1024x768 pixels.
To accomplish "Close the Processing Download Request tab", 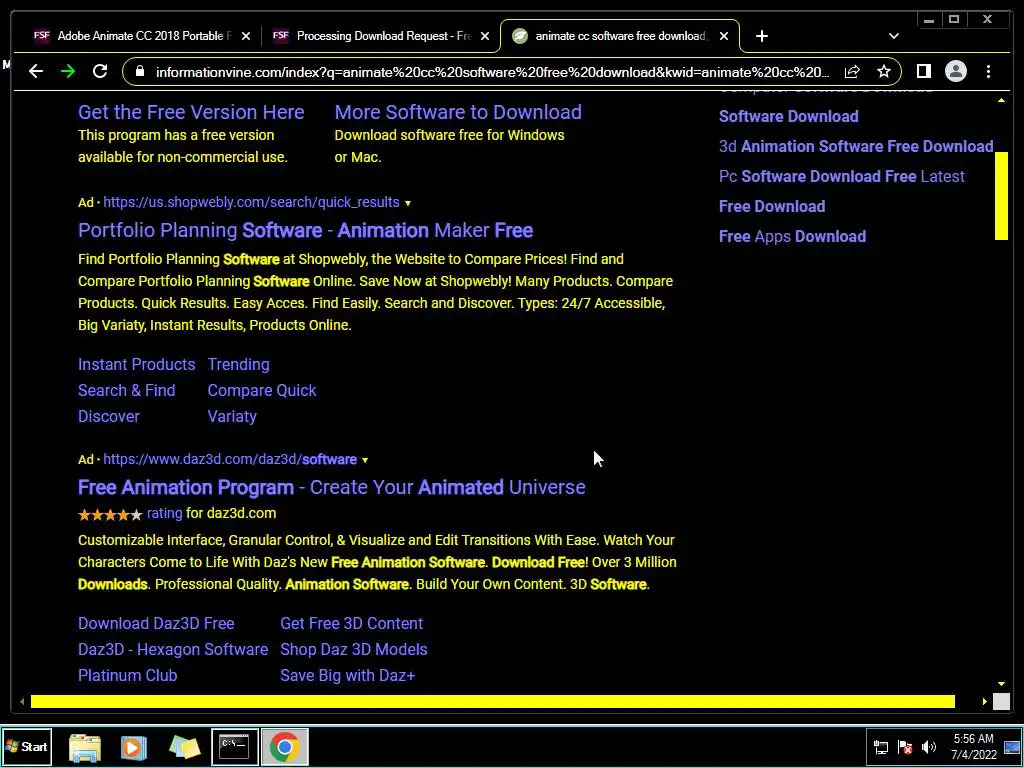I will (x=485, y=36).
